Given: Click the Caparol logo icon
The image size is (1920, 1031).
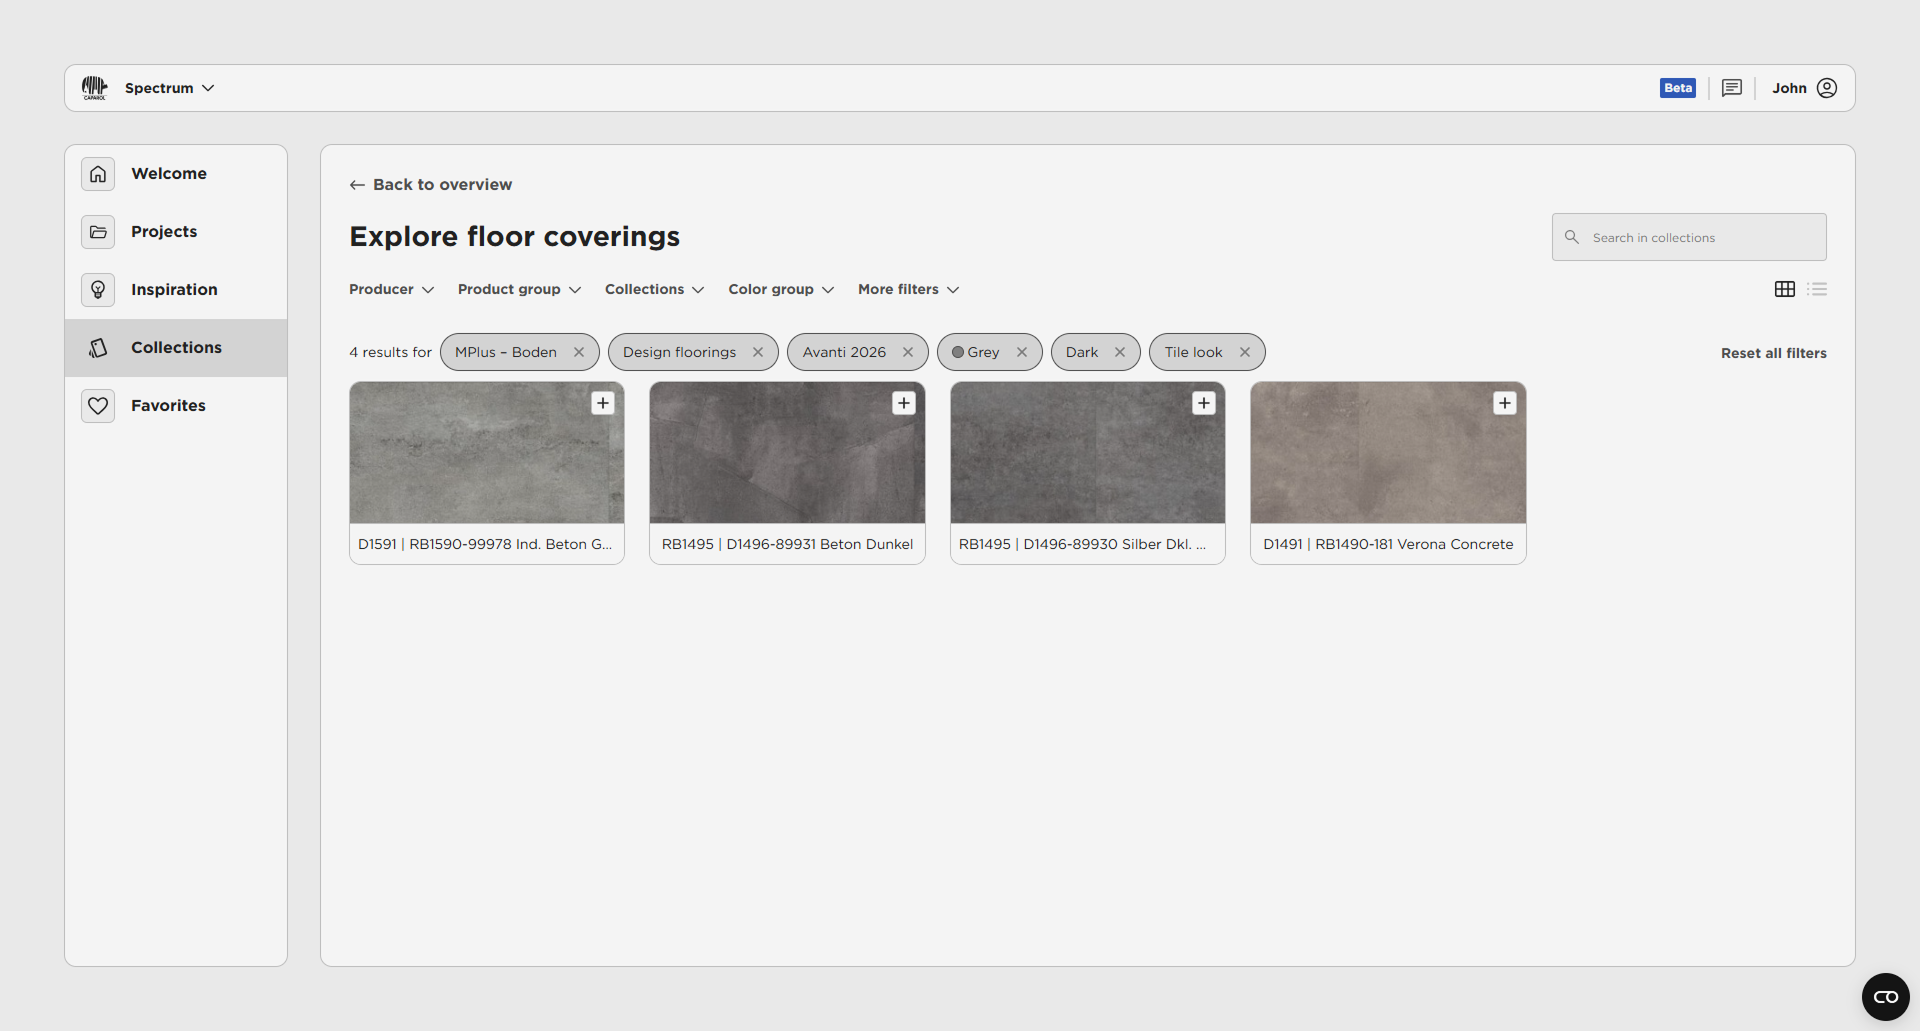Looking at the screenshot, I should (x=94, y=88).
